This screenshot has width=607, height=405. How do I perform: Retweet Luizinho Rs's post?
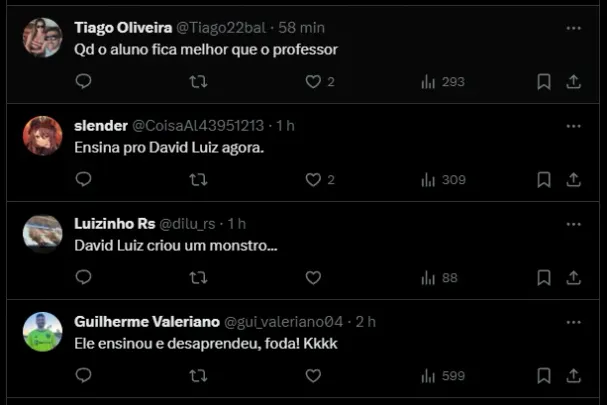pyautogui.click(x=198, y=277)
